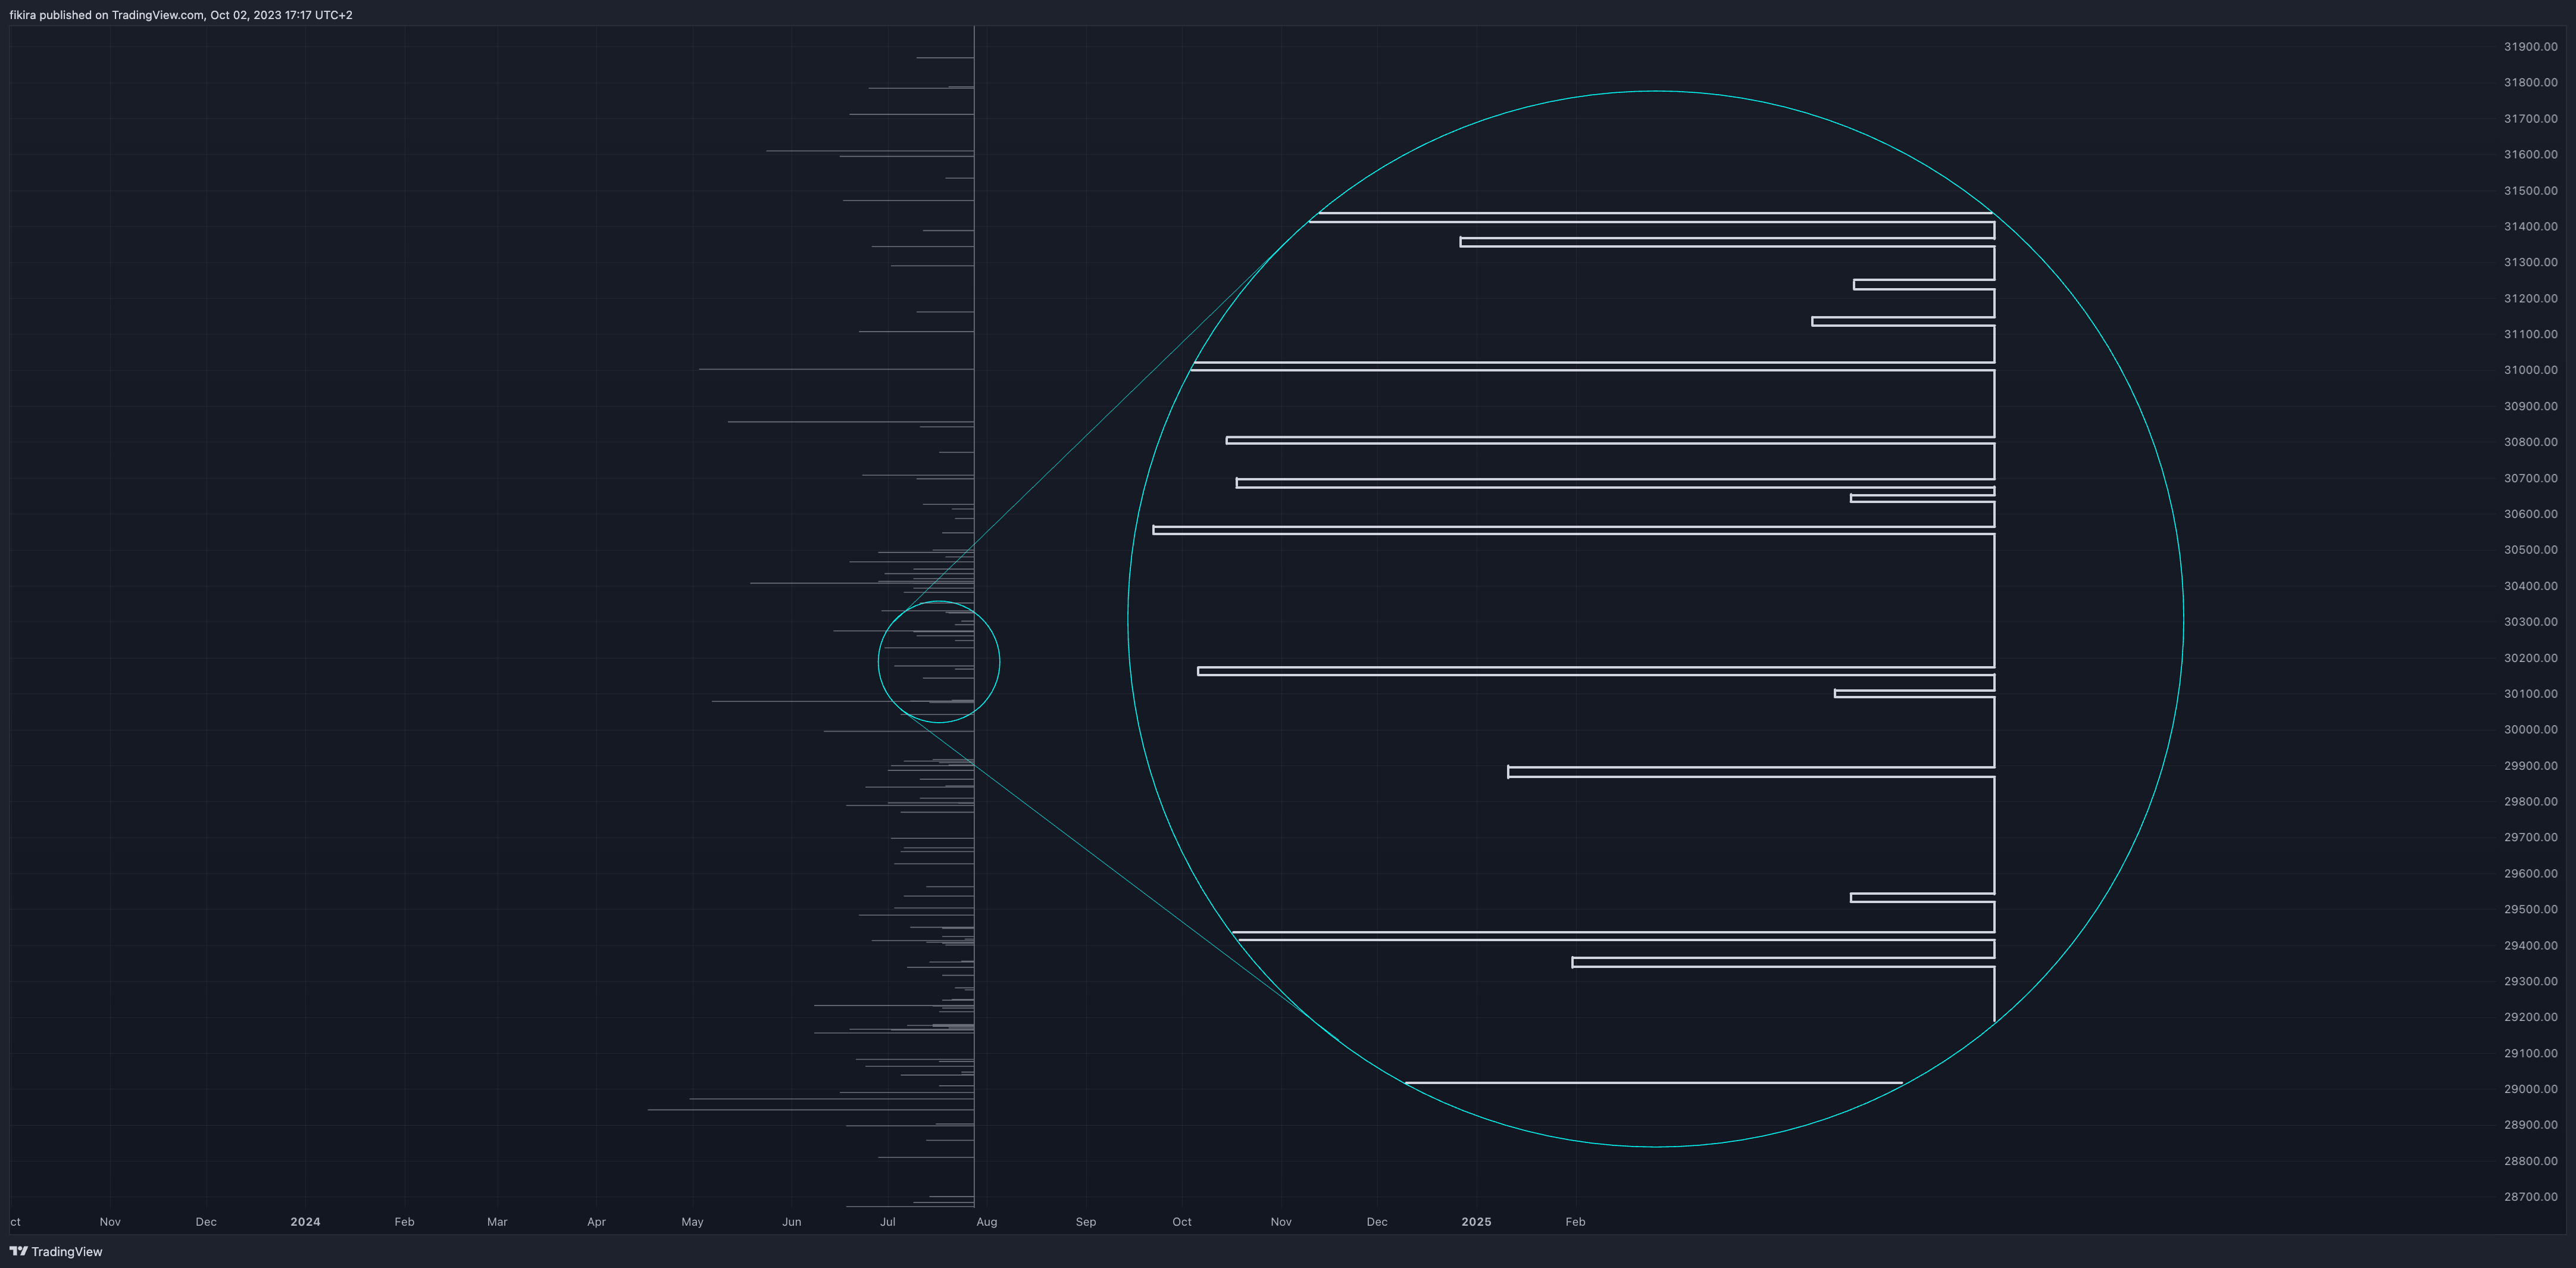Click the TradingView text beside the logo

(x=67, y=1251)
